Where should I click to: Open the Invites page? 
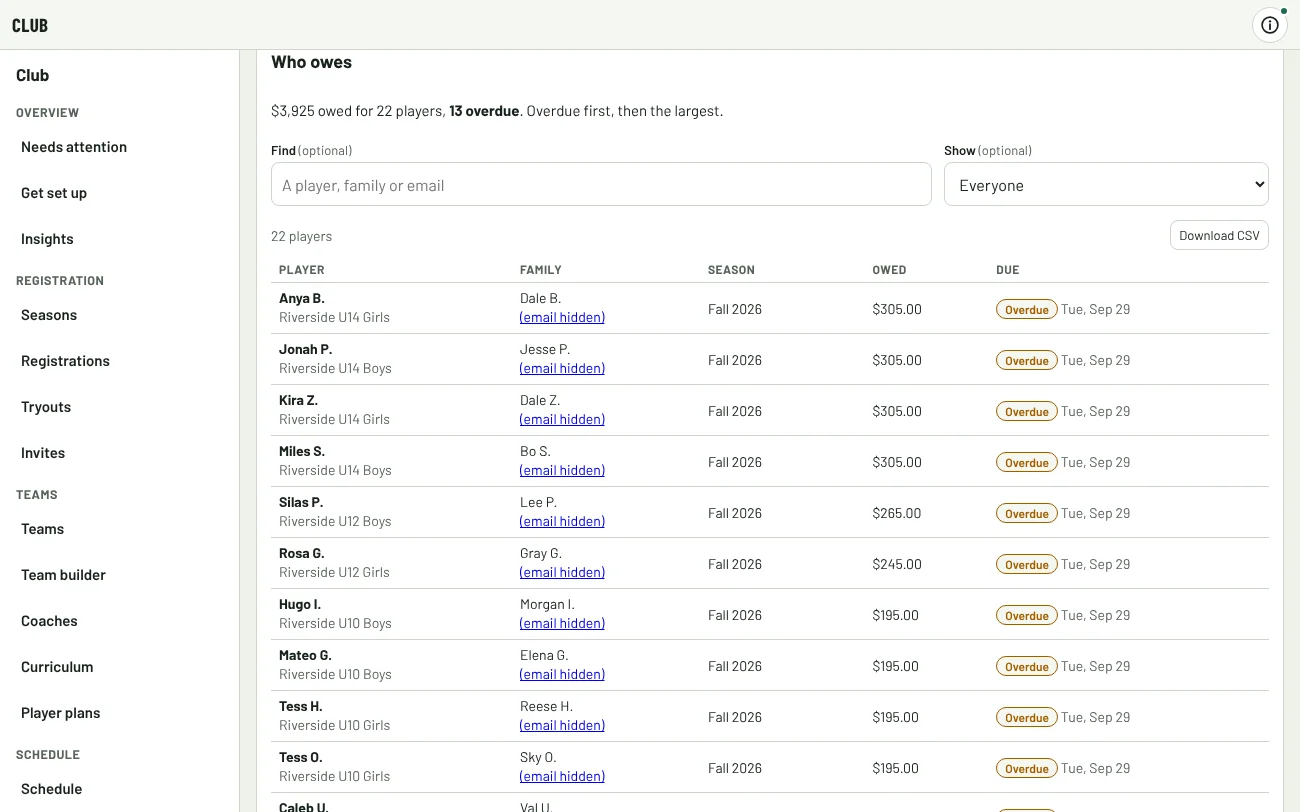43,453
